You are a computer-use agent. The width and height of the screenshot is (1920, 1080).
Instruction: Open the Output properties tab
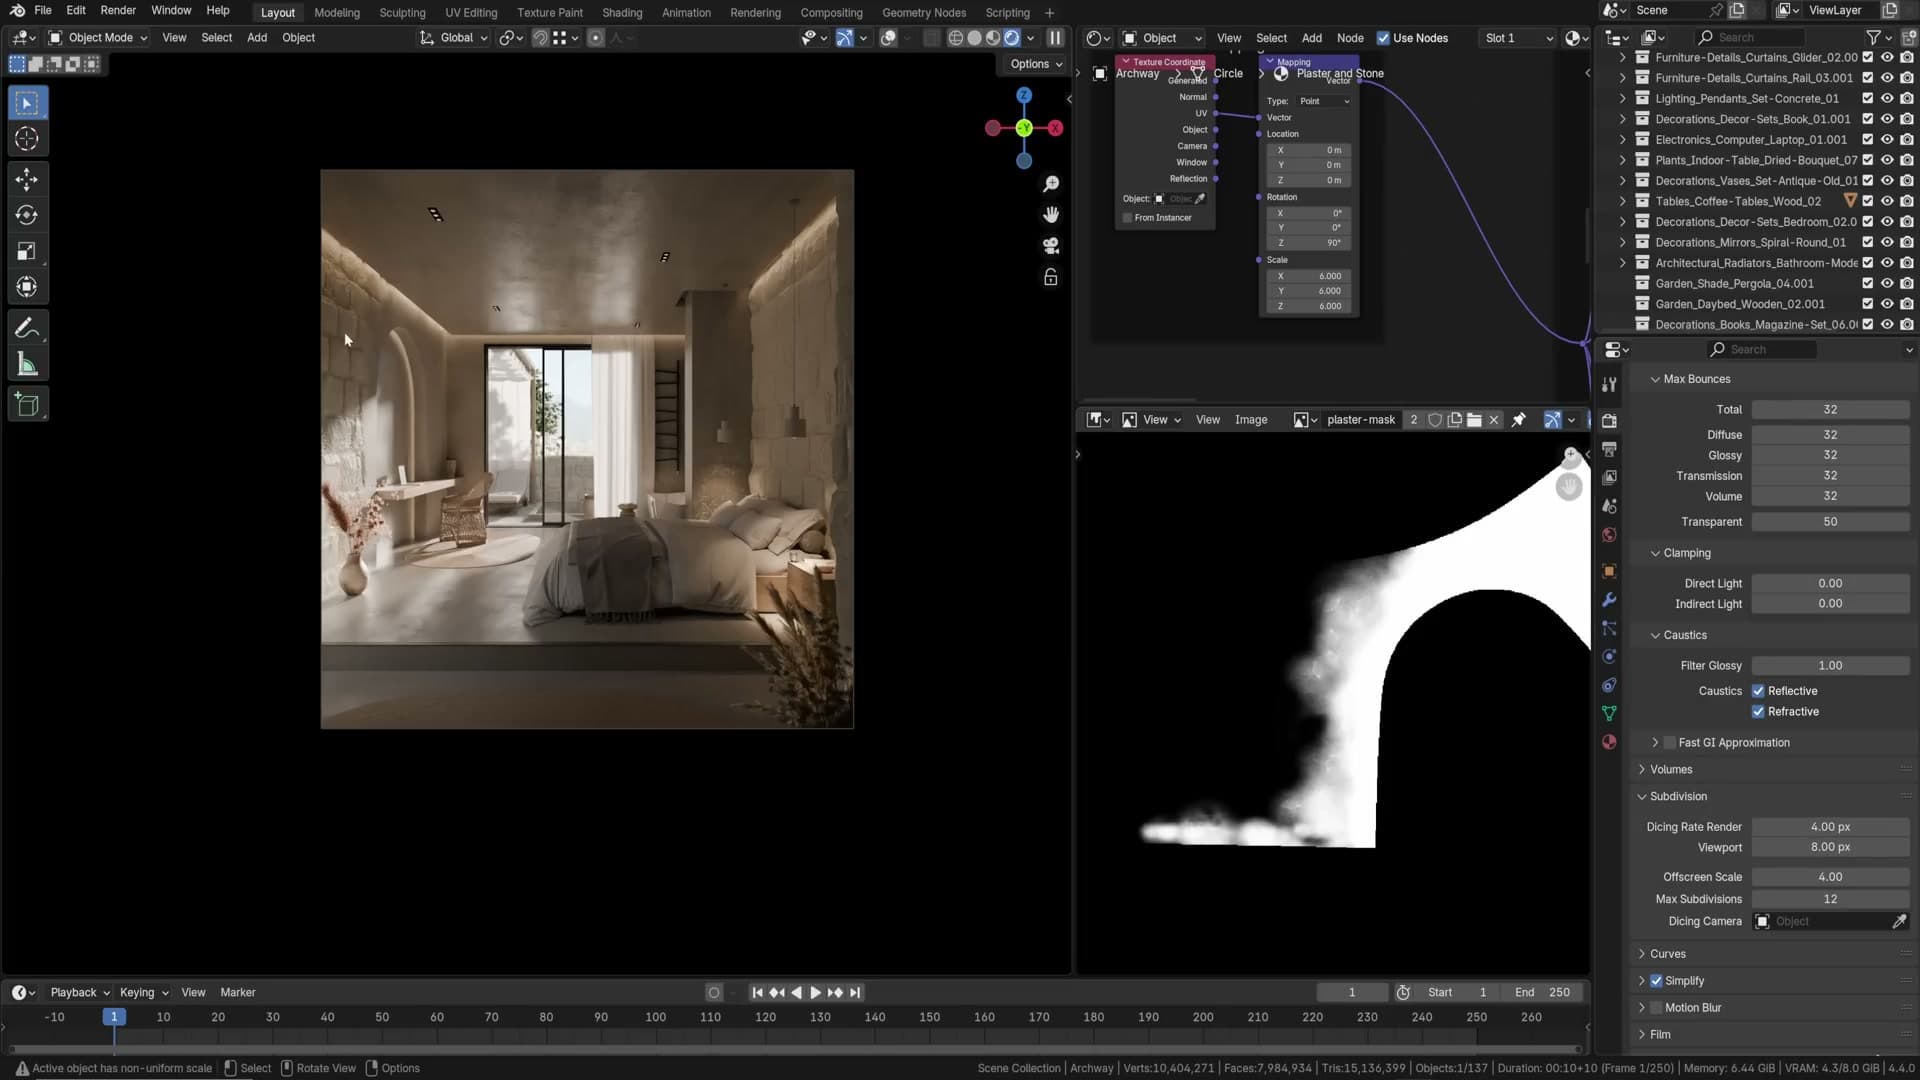point(1609,449)
